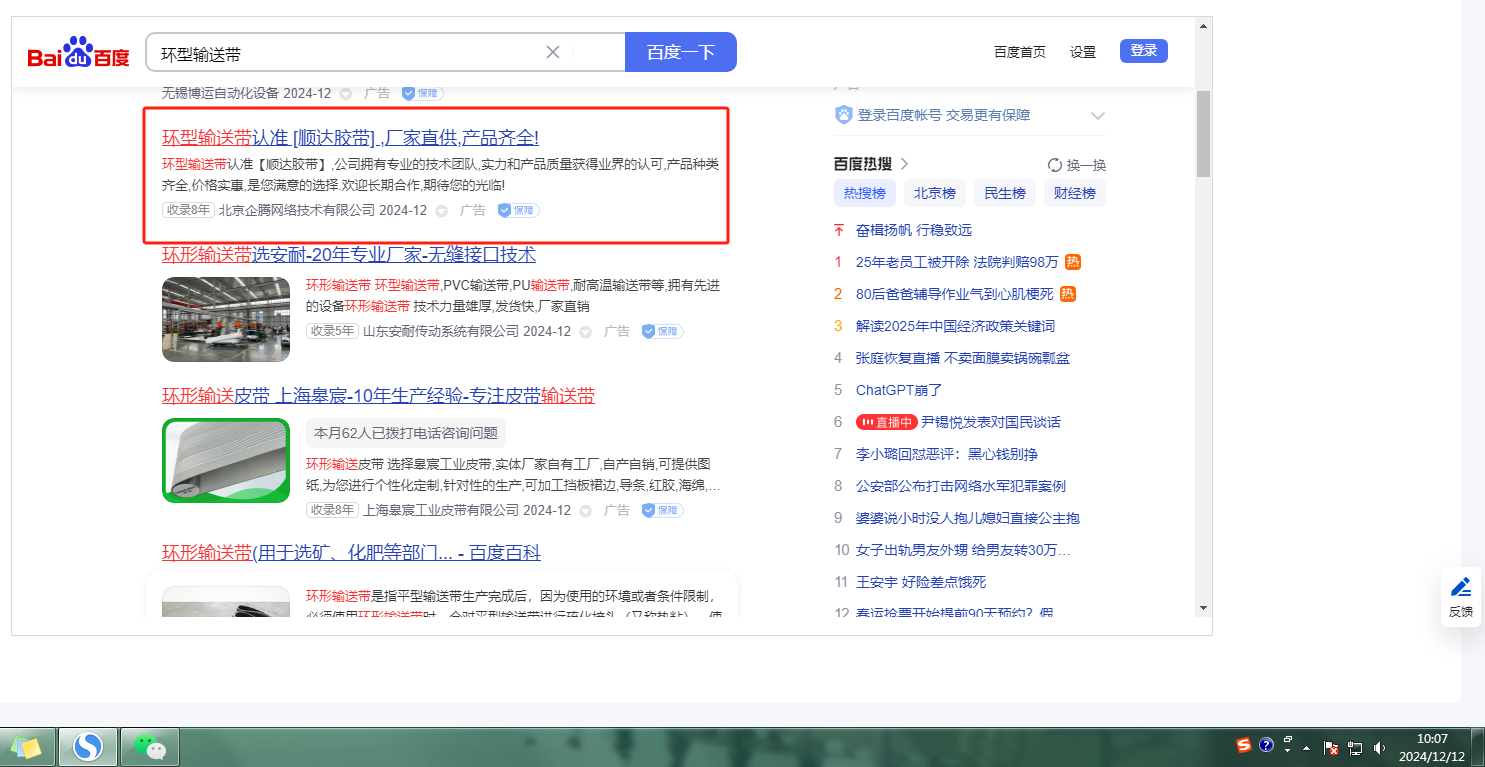Click the Sogou input method tray icon

click(1243, 745)
